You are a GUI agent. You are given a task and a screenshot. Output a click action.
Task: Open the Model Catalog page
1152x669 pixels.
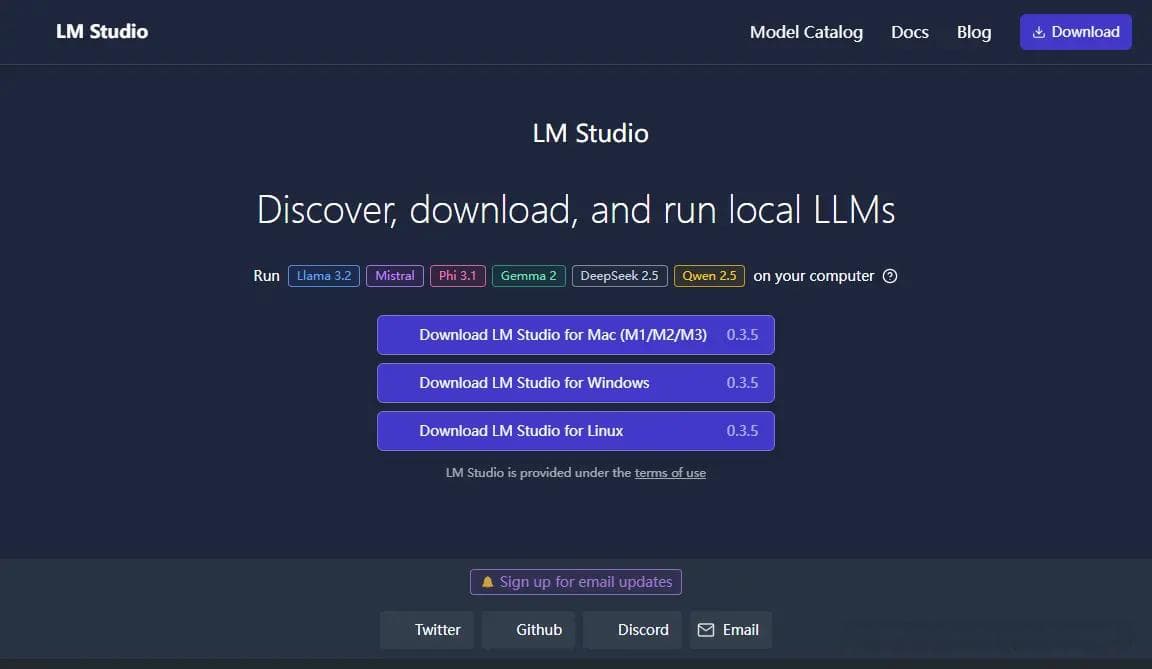[806, 32]
